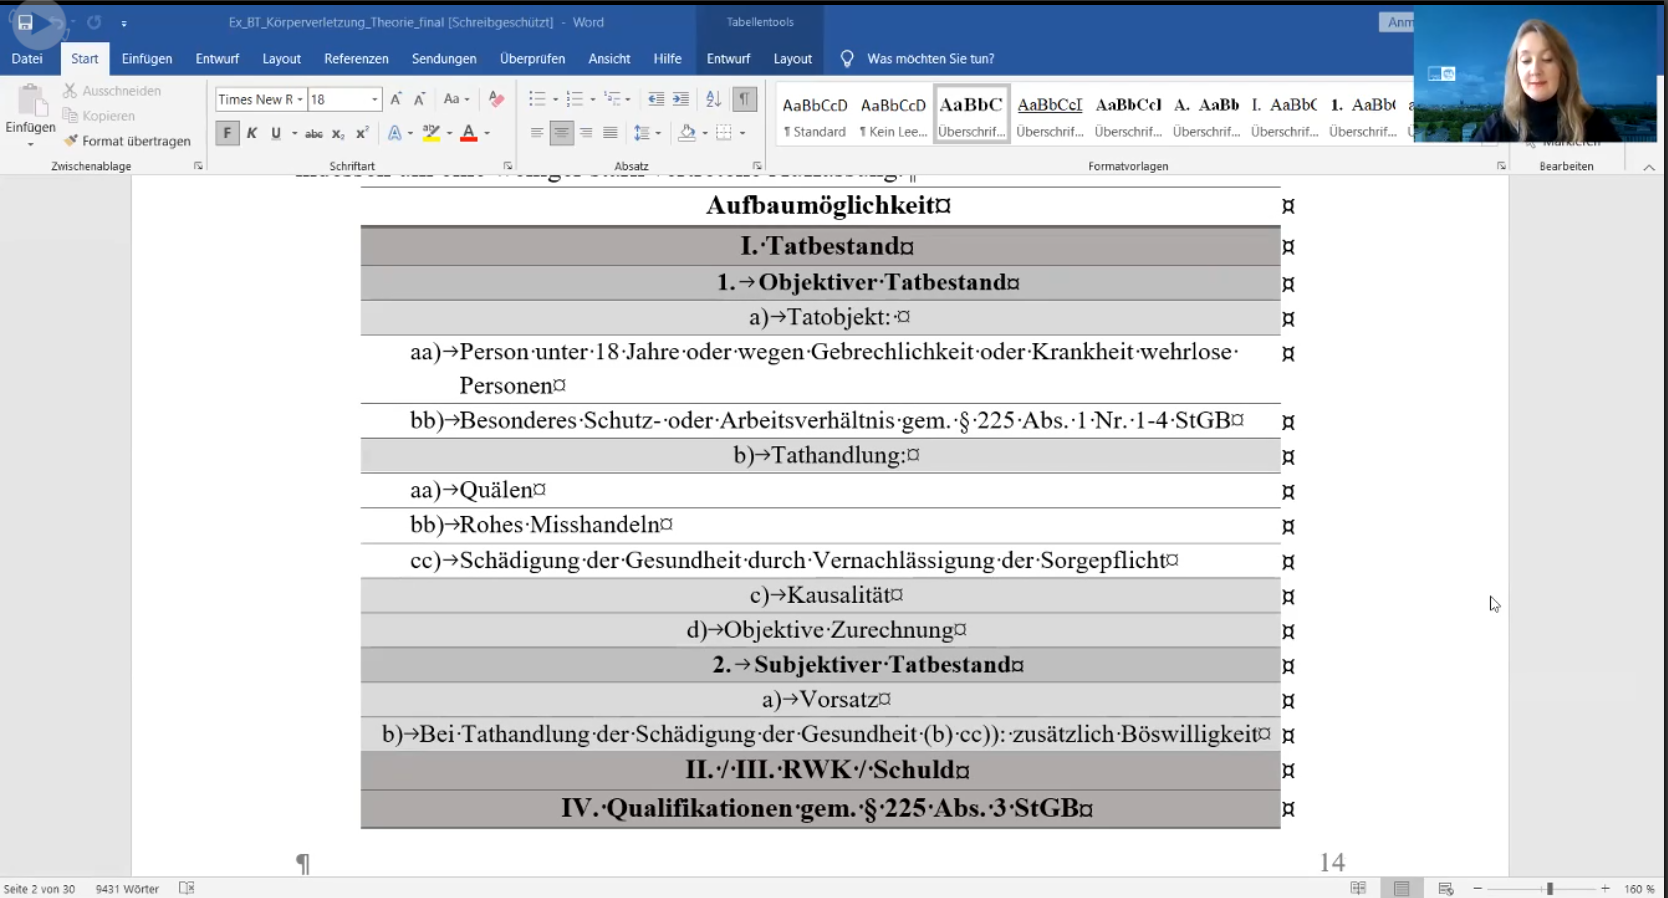Open the Times New Roman font name dropdown
This screenshot has height=898, width=1668.
[x=299, y=99]
